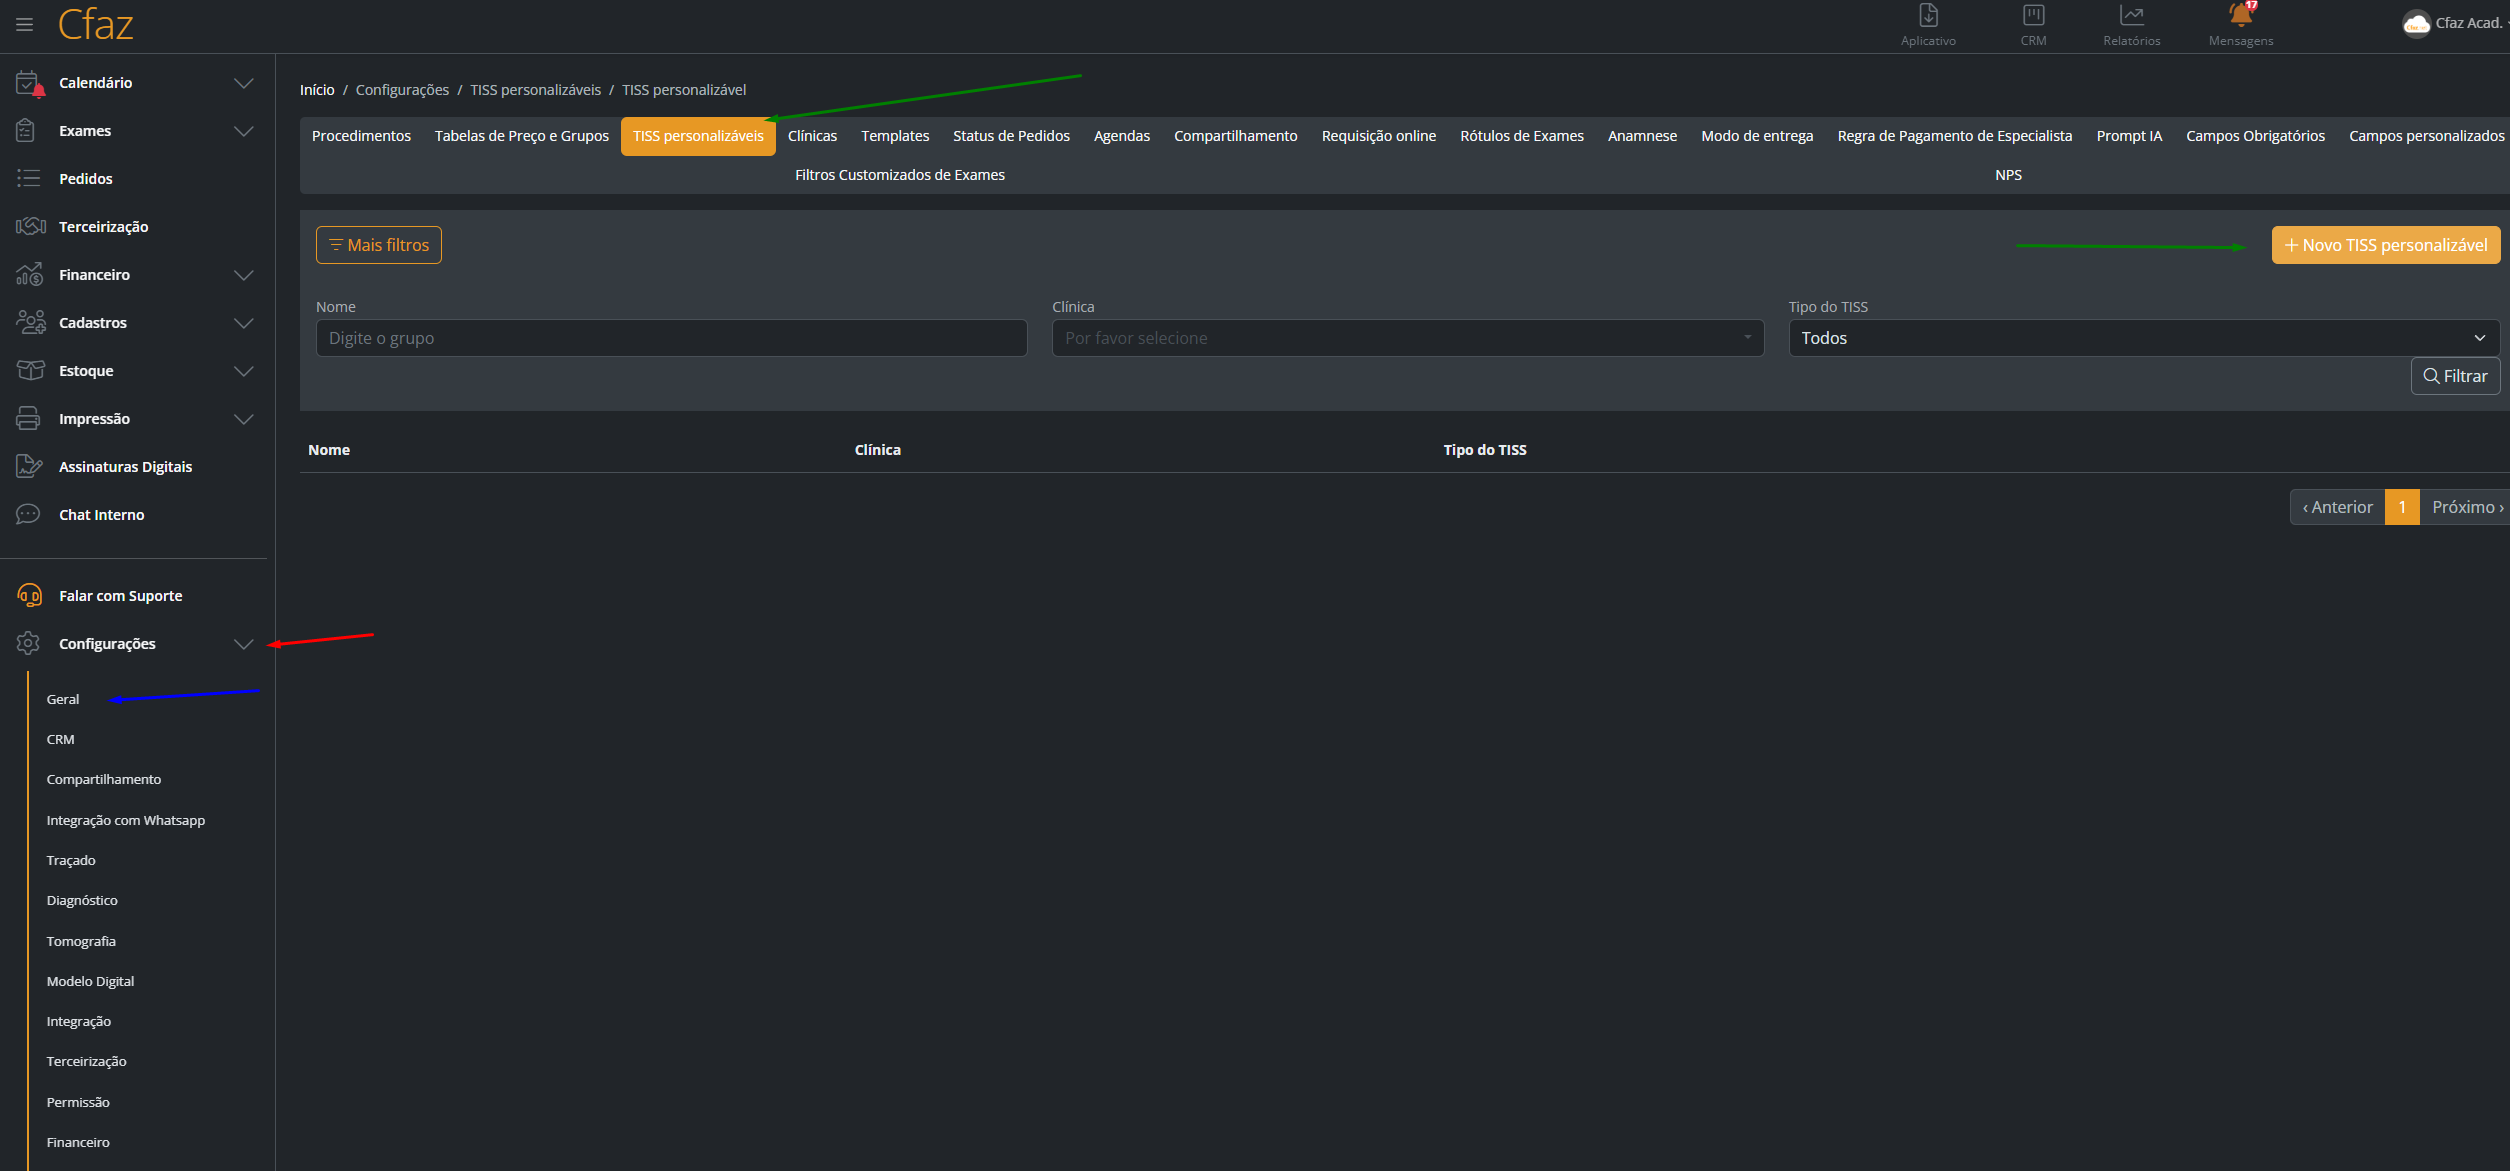Image resolution: width=2510 pixels, height=1171 pixels.
Task: Open Modelo Digital settings item
Action: pos(90,981)
